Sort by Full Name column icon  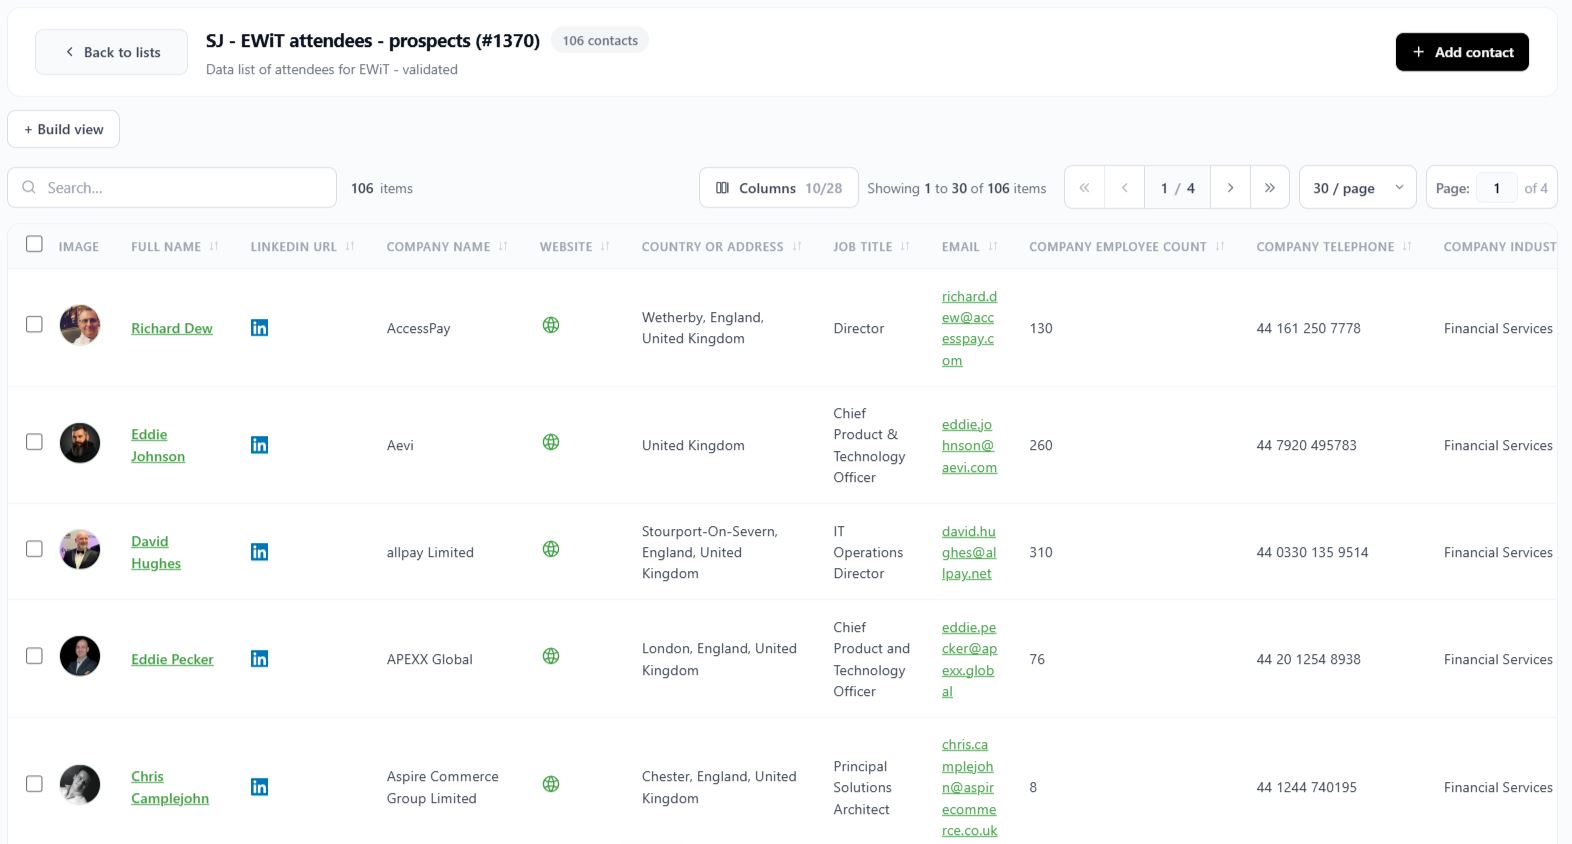pyautogui.click(x=214, y=246)
